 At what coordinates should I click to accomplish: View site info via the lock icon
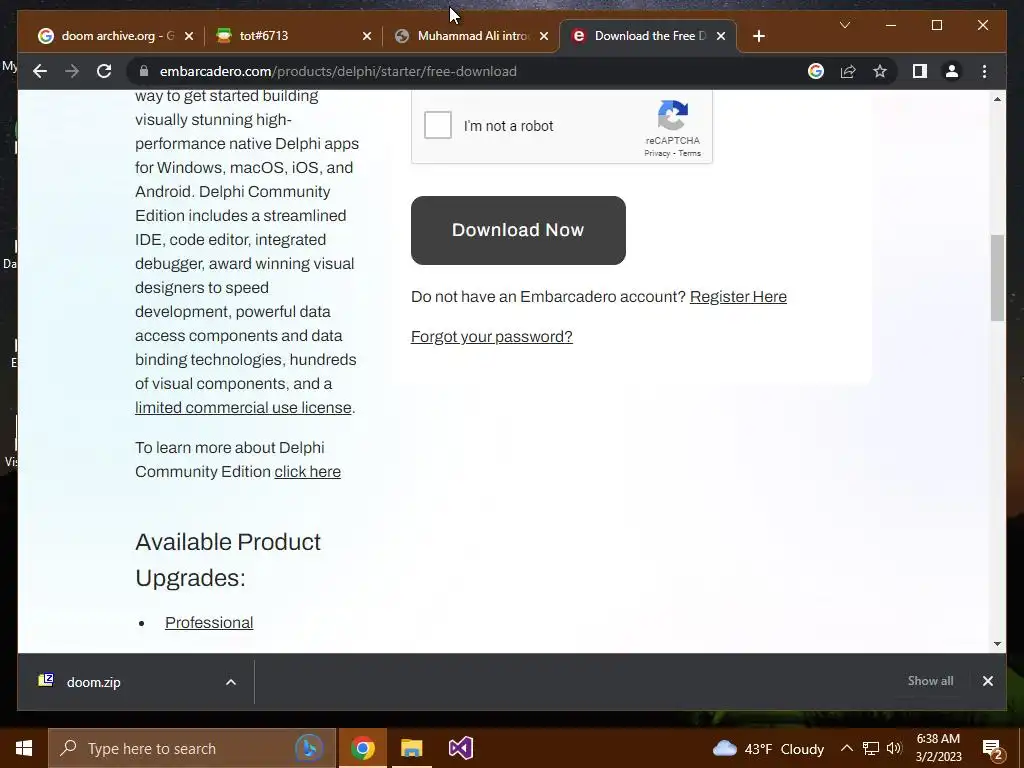coord(144,71)
